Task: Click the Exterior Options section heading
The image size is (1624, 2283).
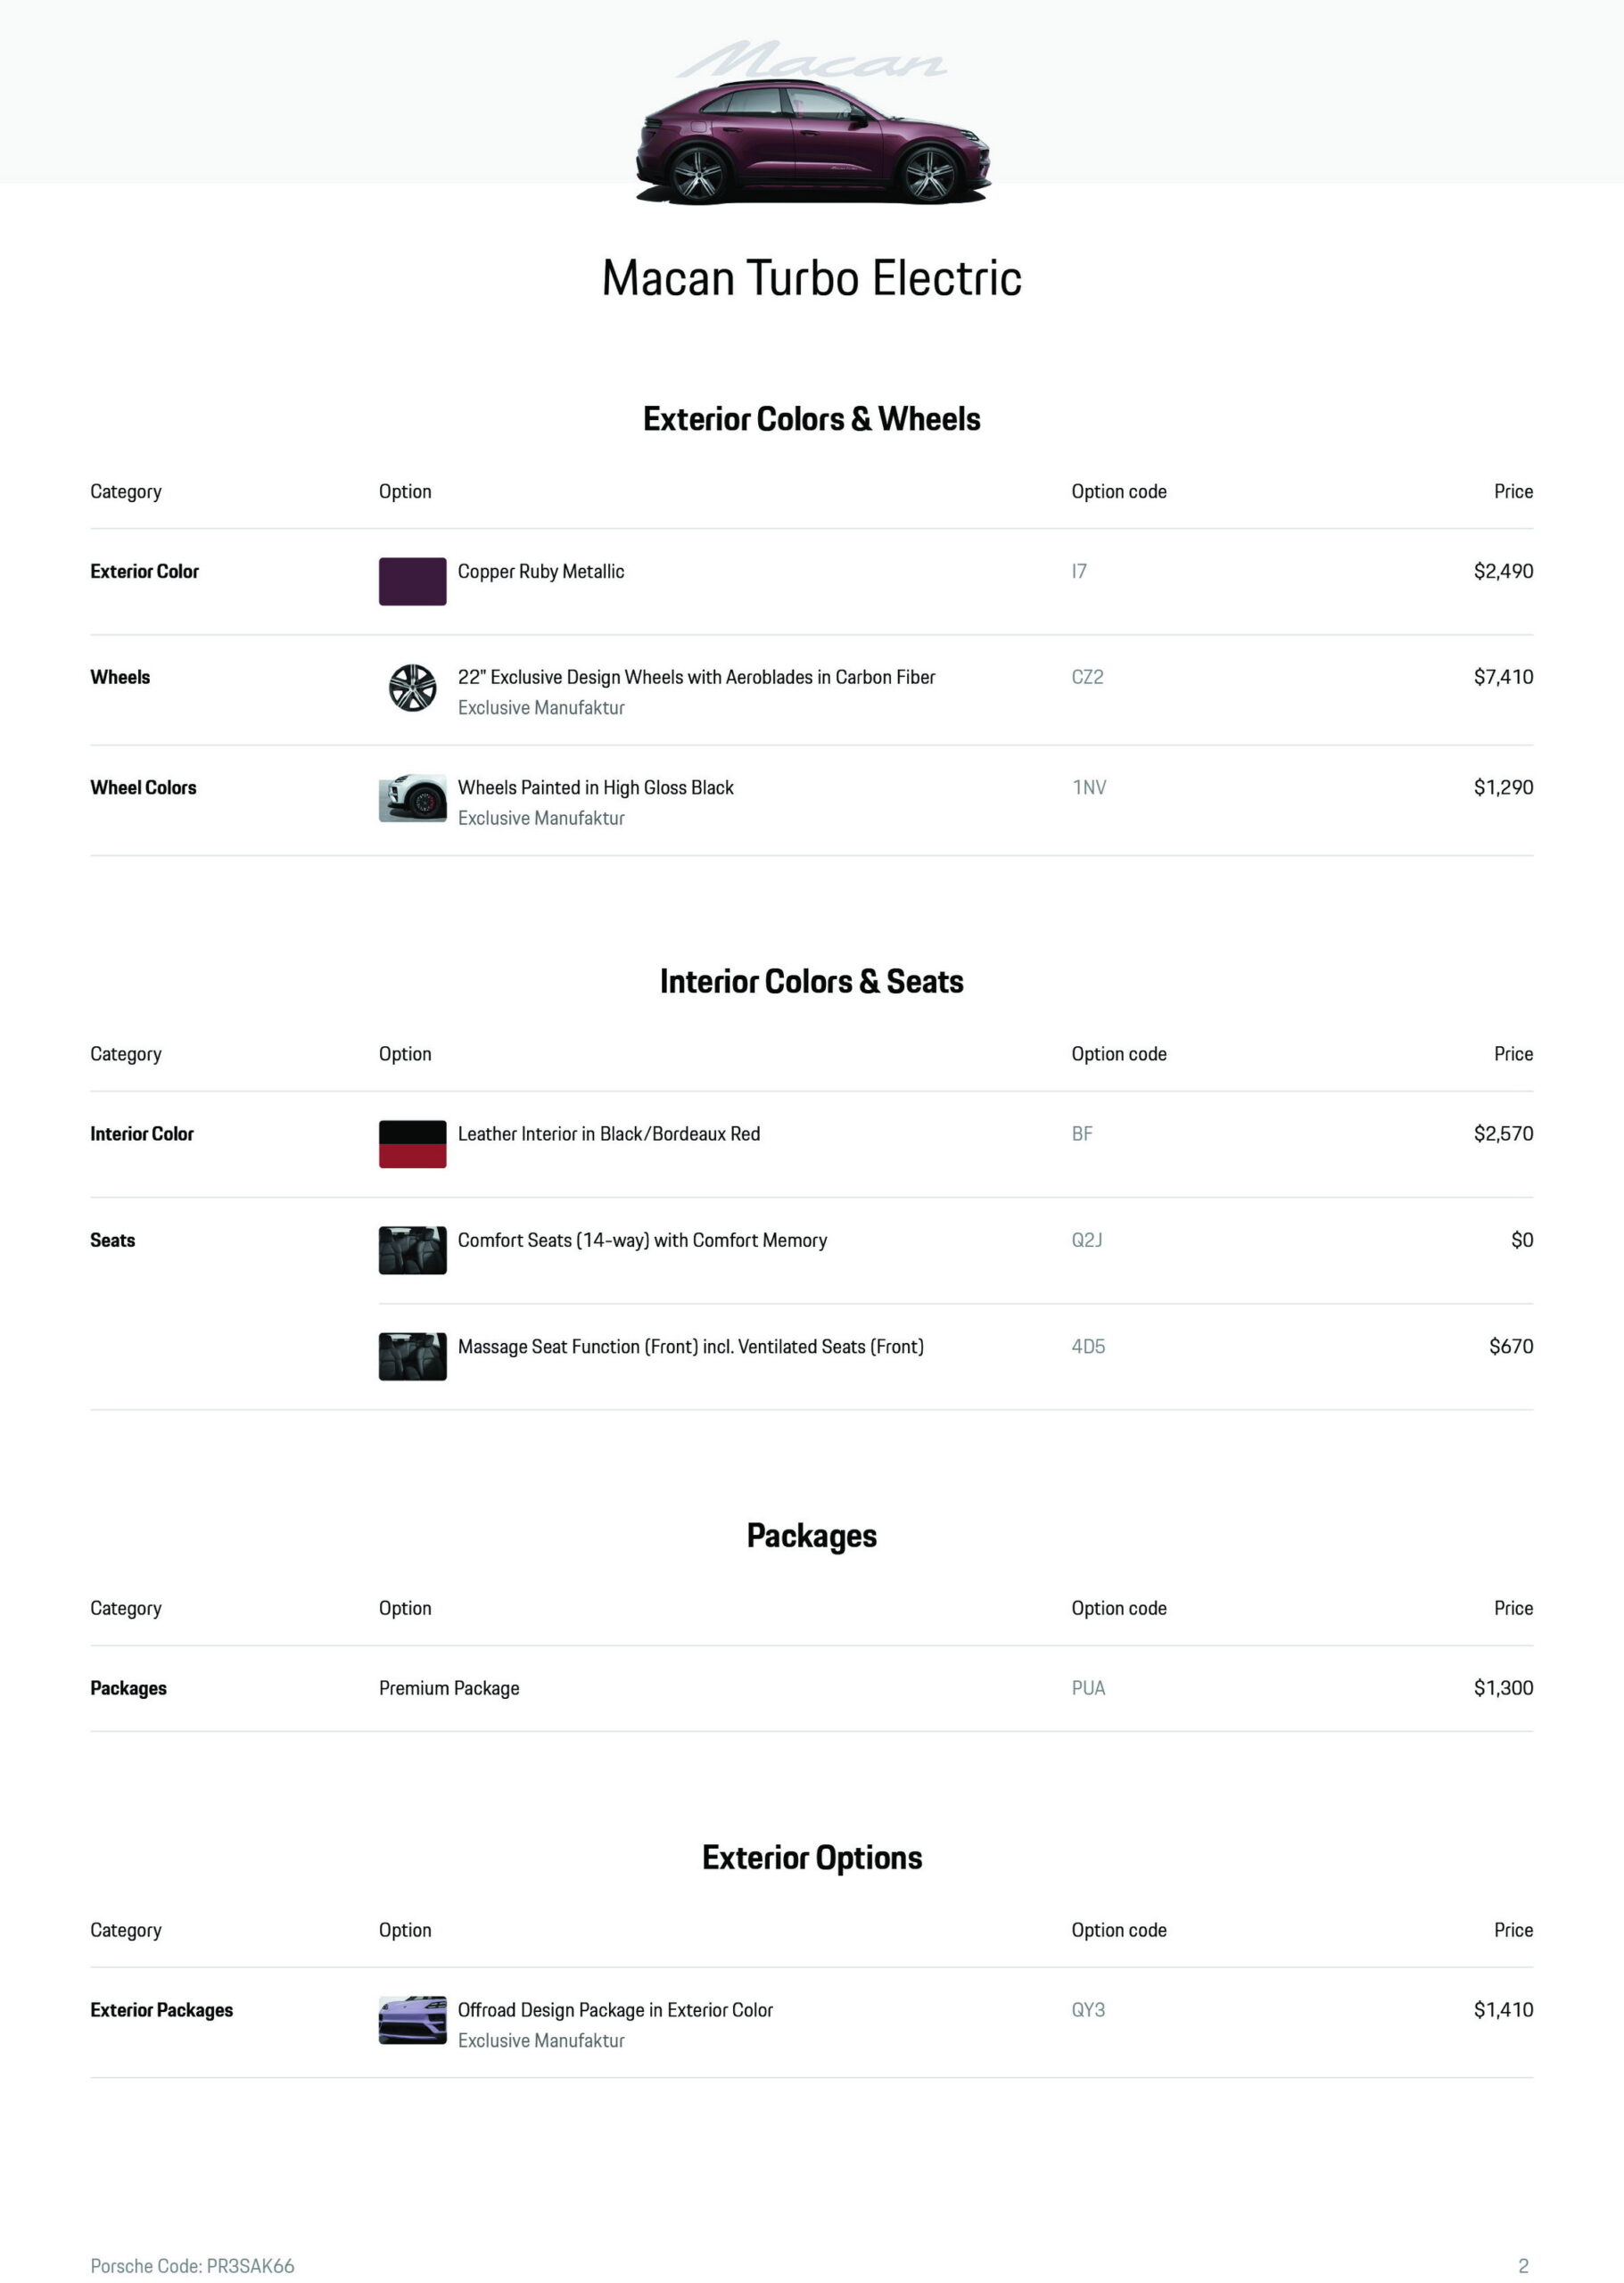Action: [811, 1857]
